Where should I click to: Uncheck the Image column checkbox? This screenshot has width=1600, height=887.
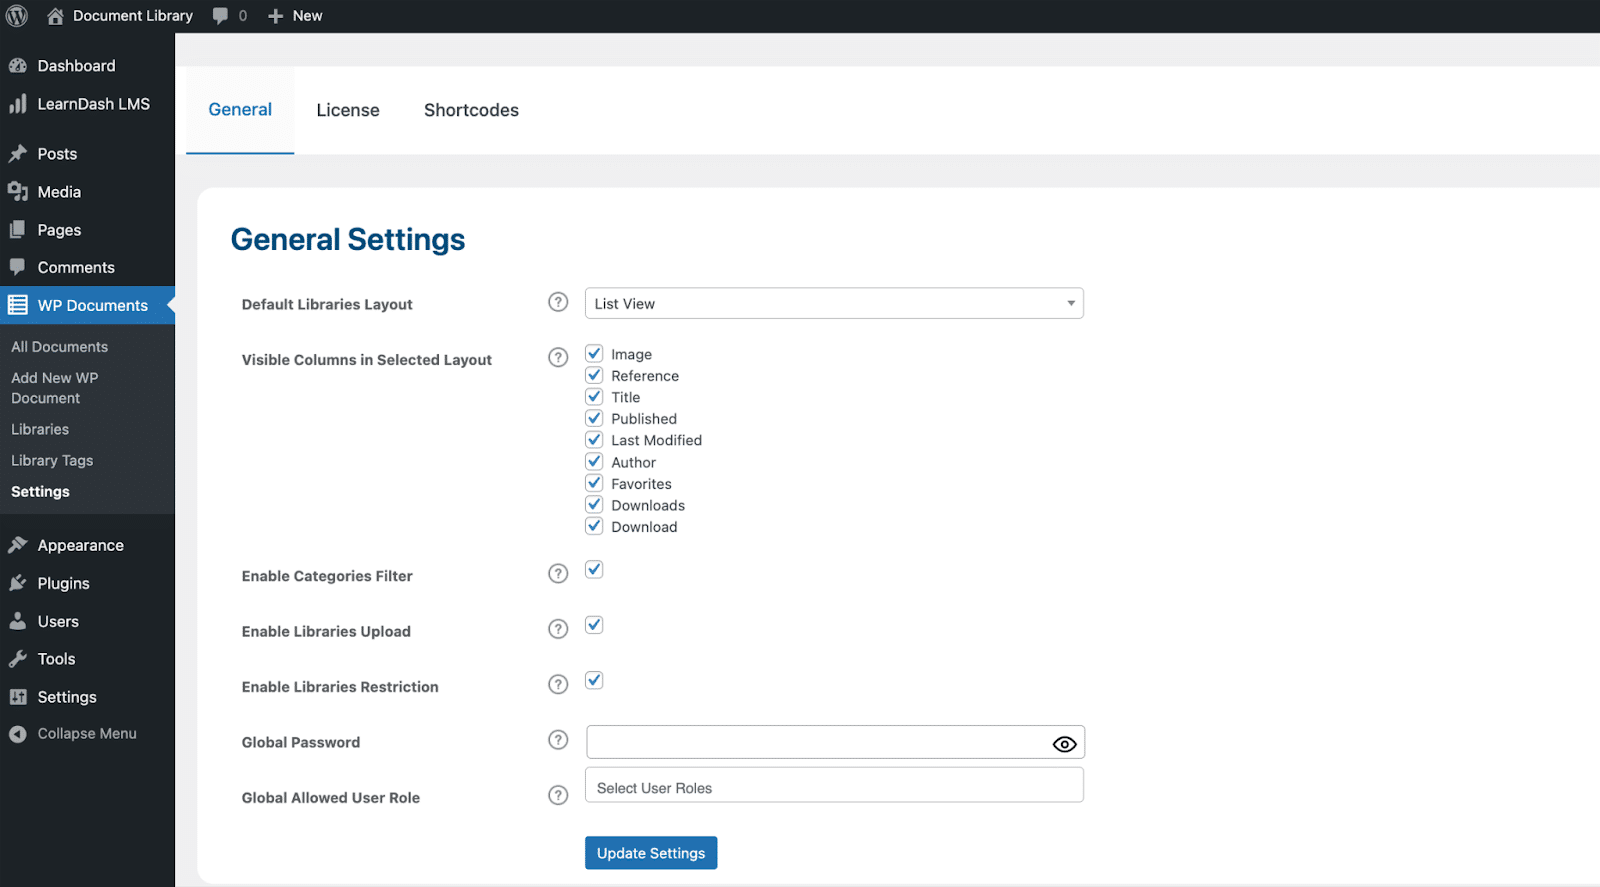594,353
